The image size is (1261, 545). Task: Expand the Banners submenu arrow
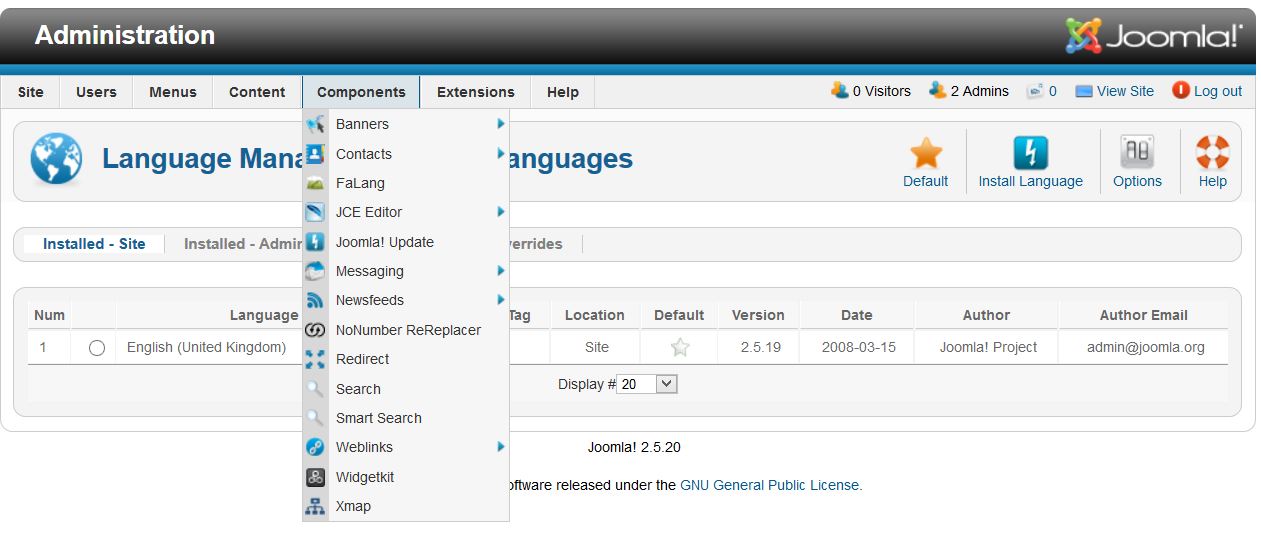(500, 124)
